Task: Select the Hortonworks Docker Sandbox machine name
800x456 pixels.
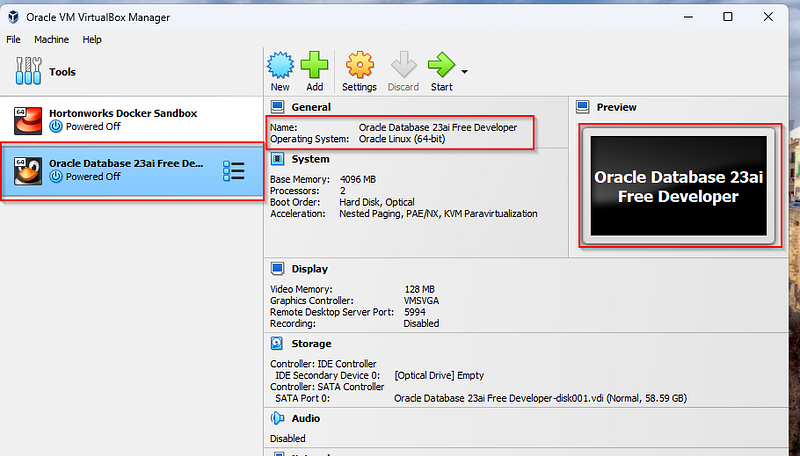Action: tap(123, 113)
